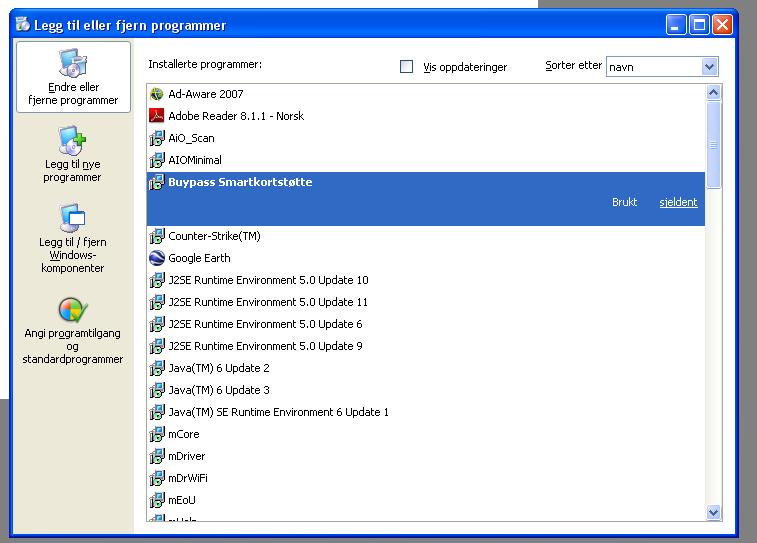
Task: Click the J2SE 5.0 Update 11 icon
Action: pos(157,302)
